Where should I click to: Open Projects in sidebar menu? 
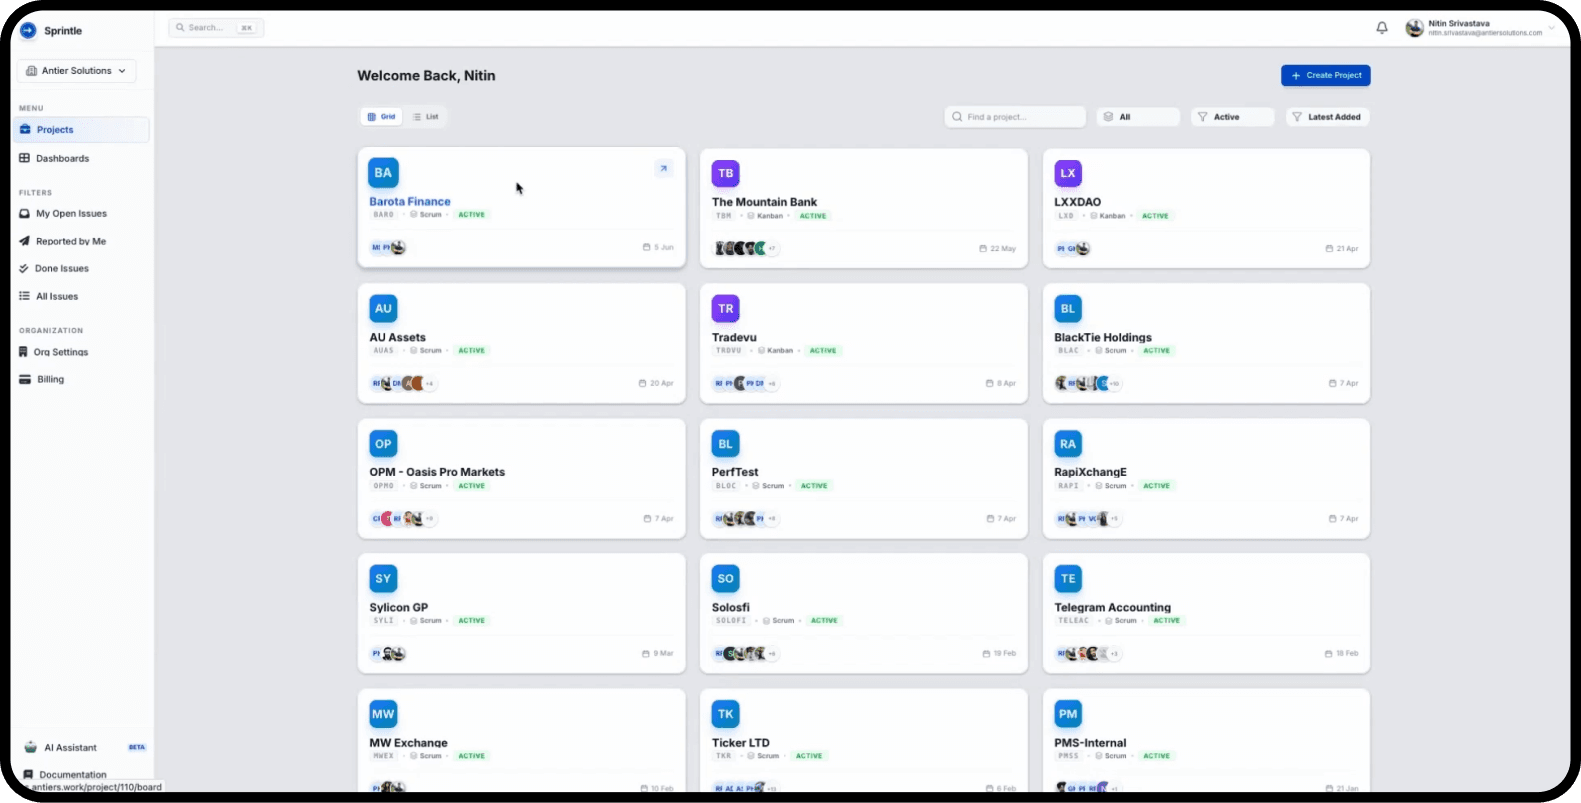point(82,130)
